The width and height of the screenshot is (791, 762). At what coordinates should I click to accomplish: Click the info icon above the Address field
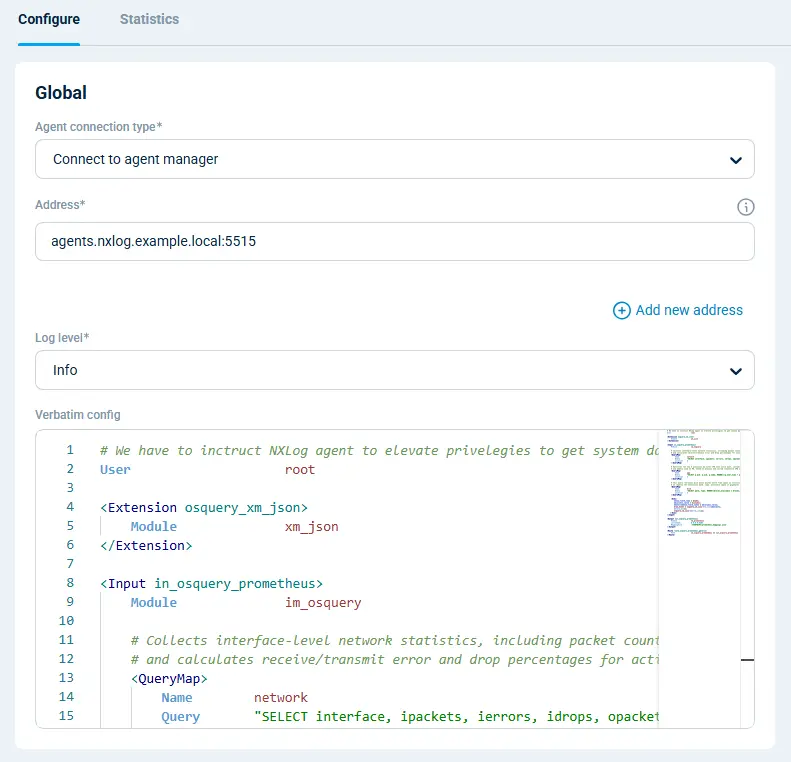[745, 207]
